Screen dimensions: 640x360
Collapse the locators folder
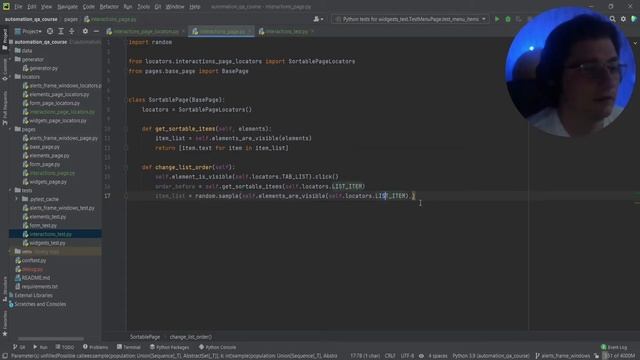click(11, 77)
